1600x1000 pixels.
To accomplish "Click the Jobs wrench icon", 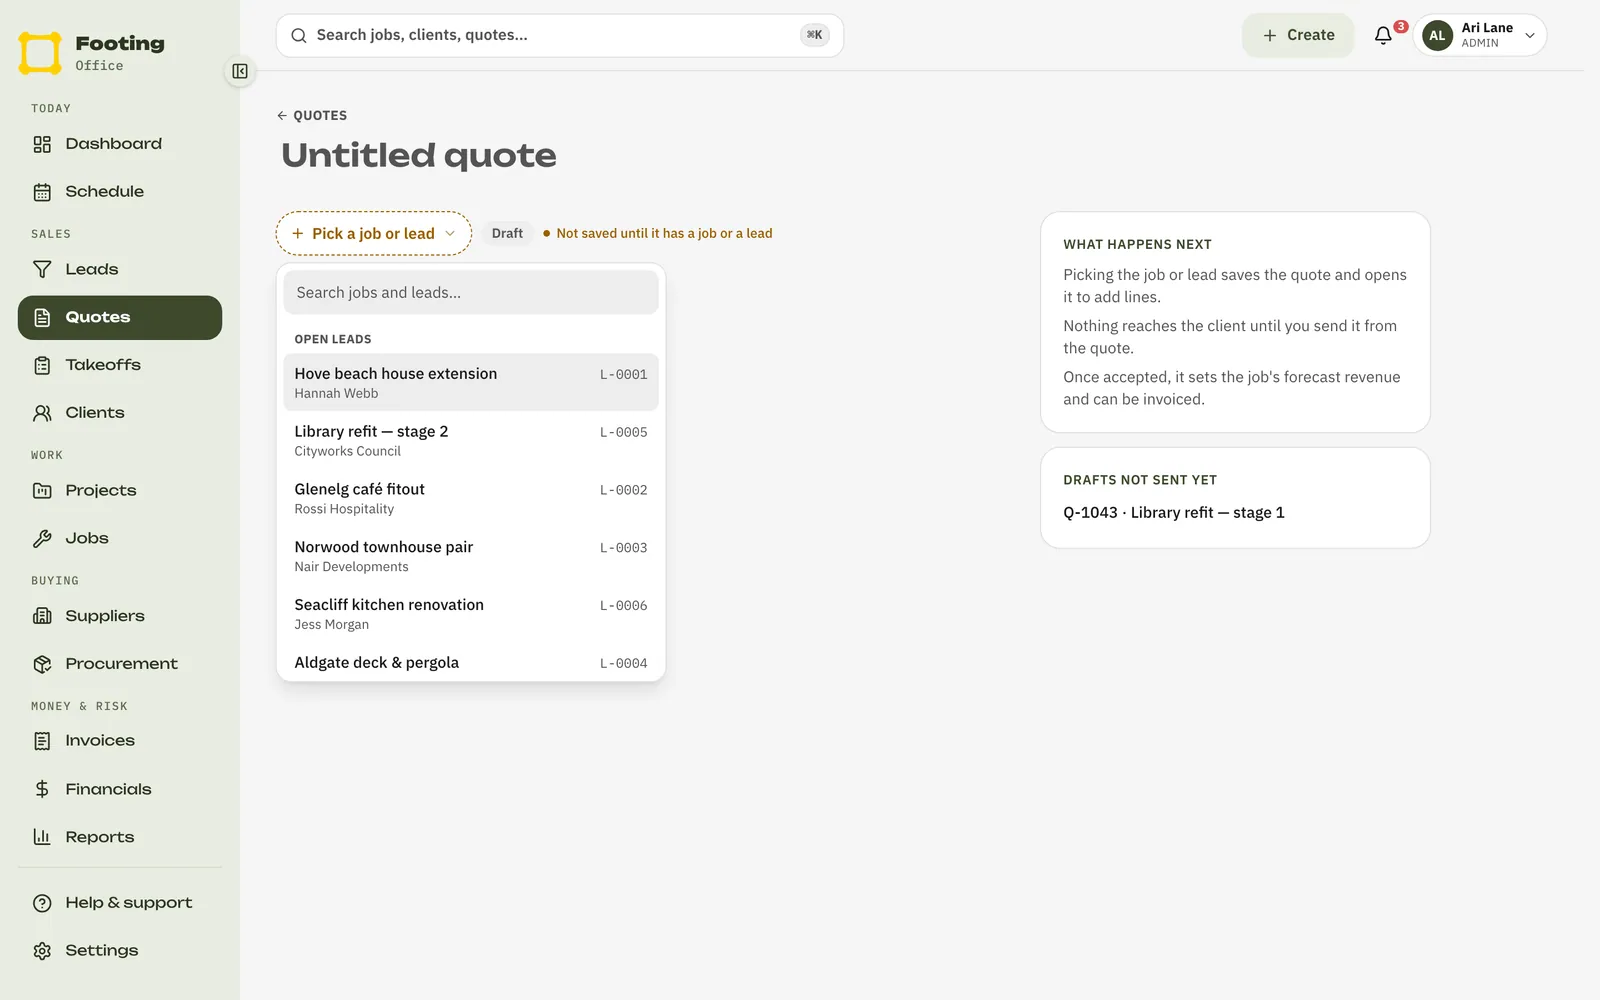I will pyautogui.click(x=42, y=538).
